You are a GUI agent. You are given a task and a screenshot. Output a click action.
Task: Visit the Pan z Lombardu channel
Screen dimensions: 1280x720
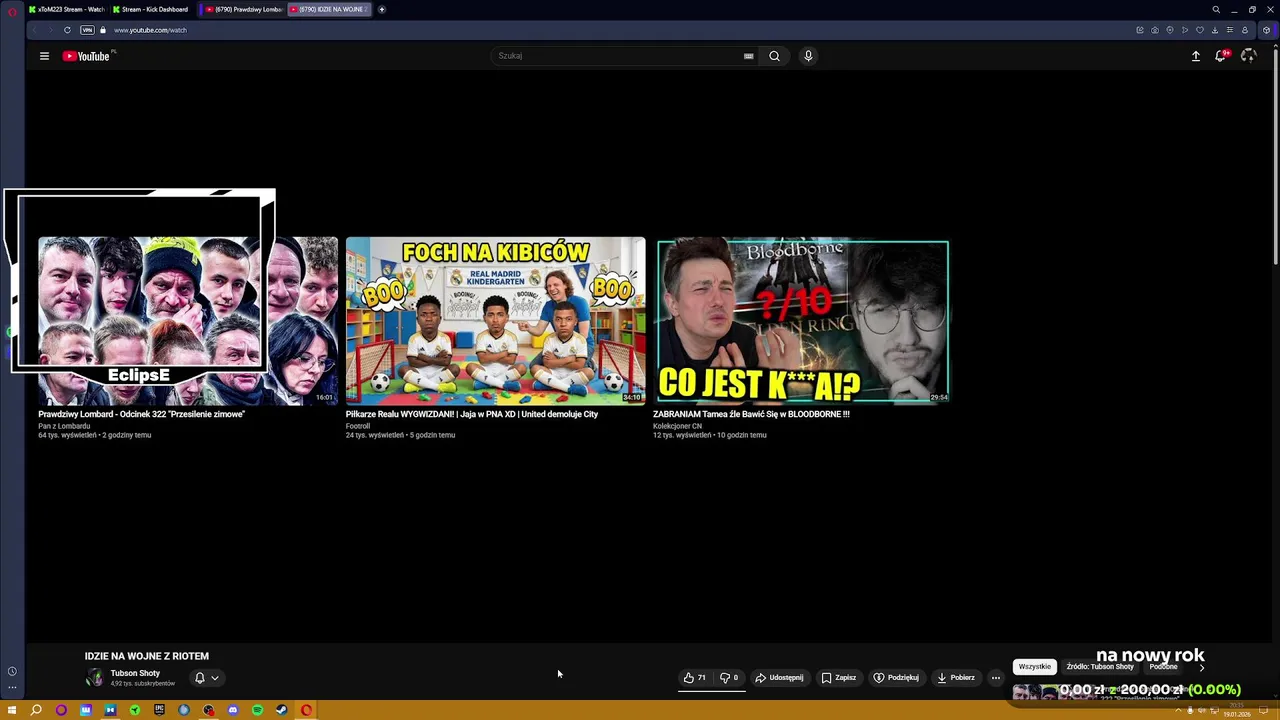pos(64,426)
